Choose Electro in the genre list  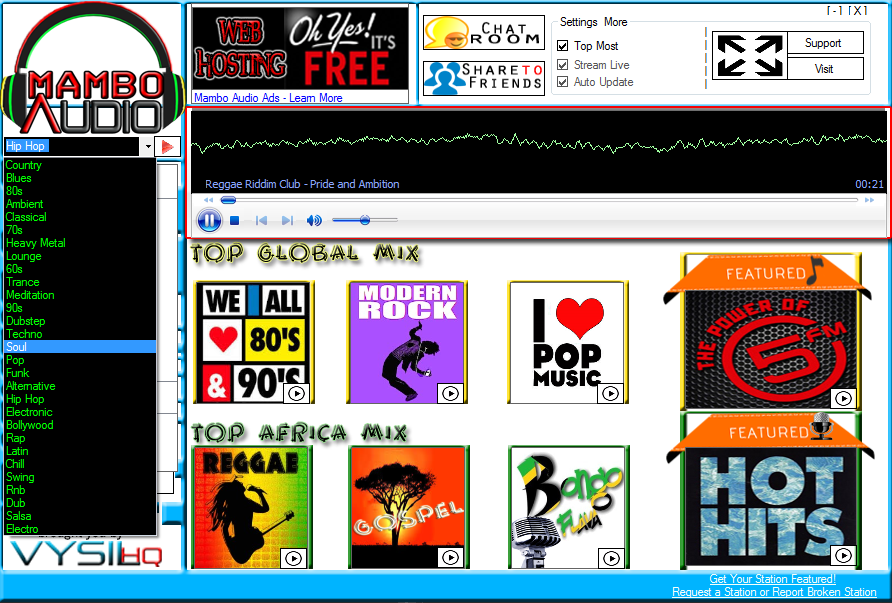click(80, 529)
